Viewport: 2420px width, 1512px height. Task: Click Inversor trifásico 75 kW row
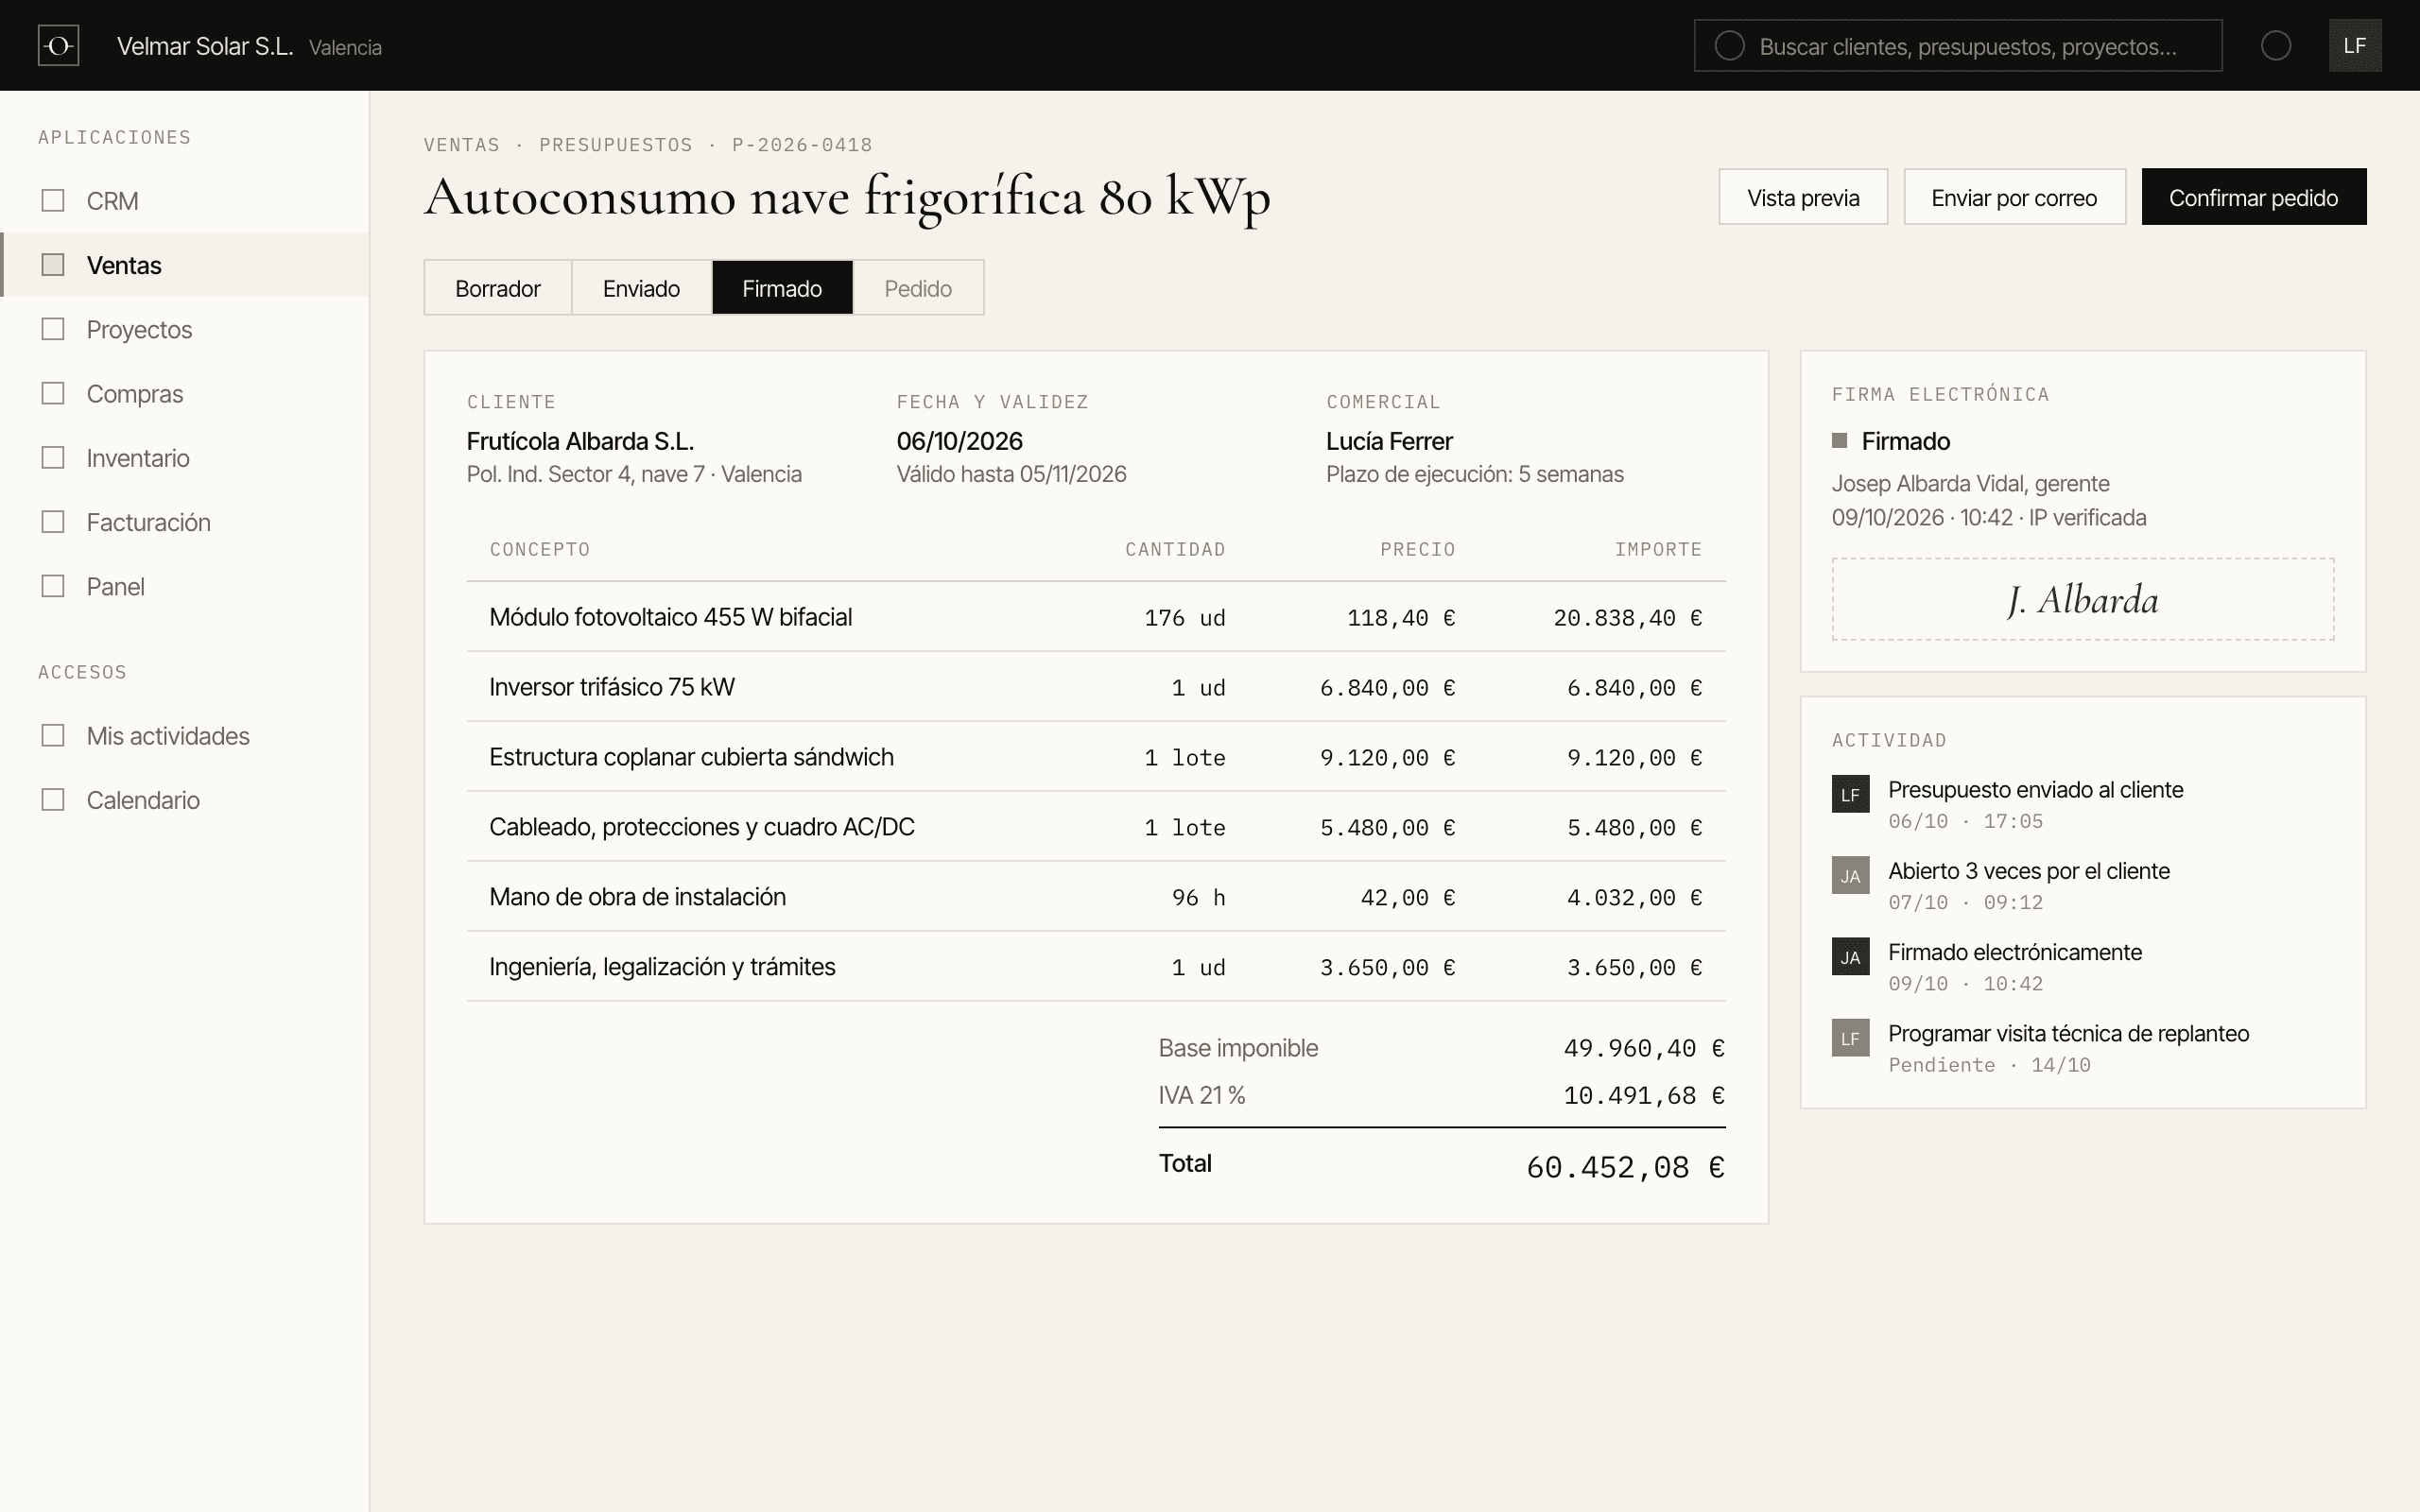click(1096, 687)
